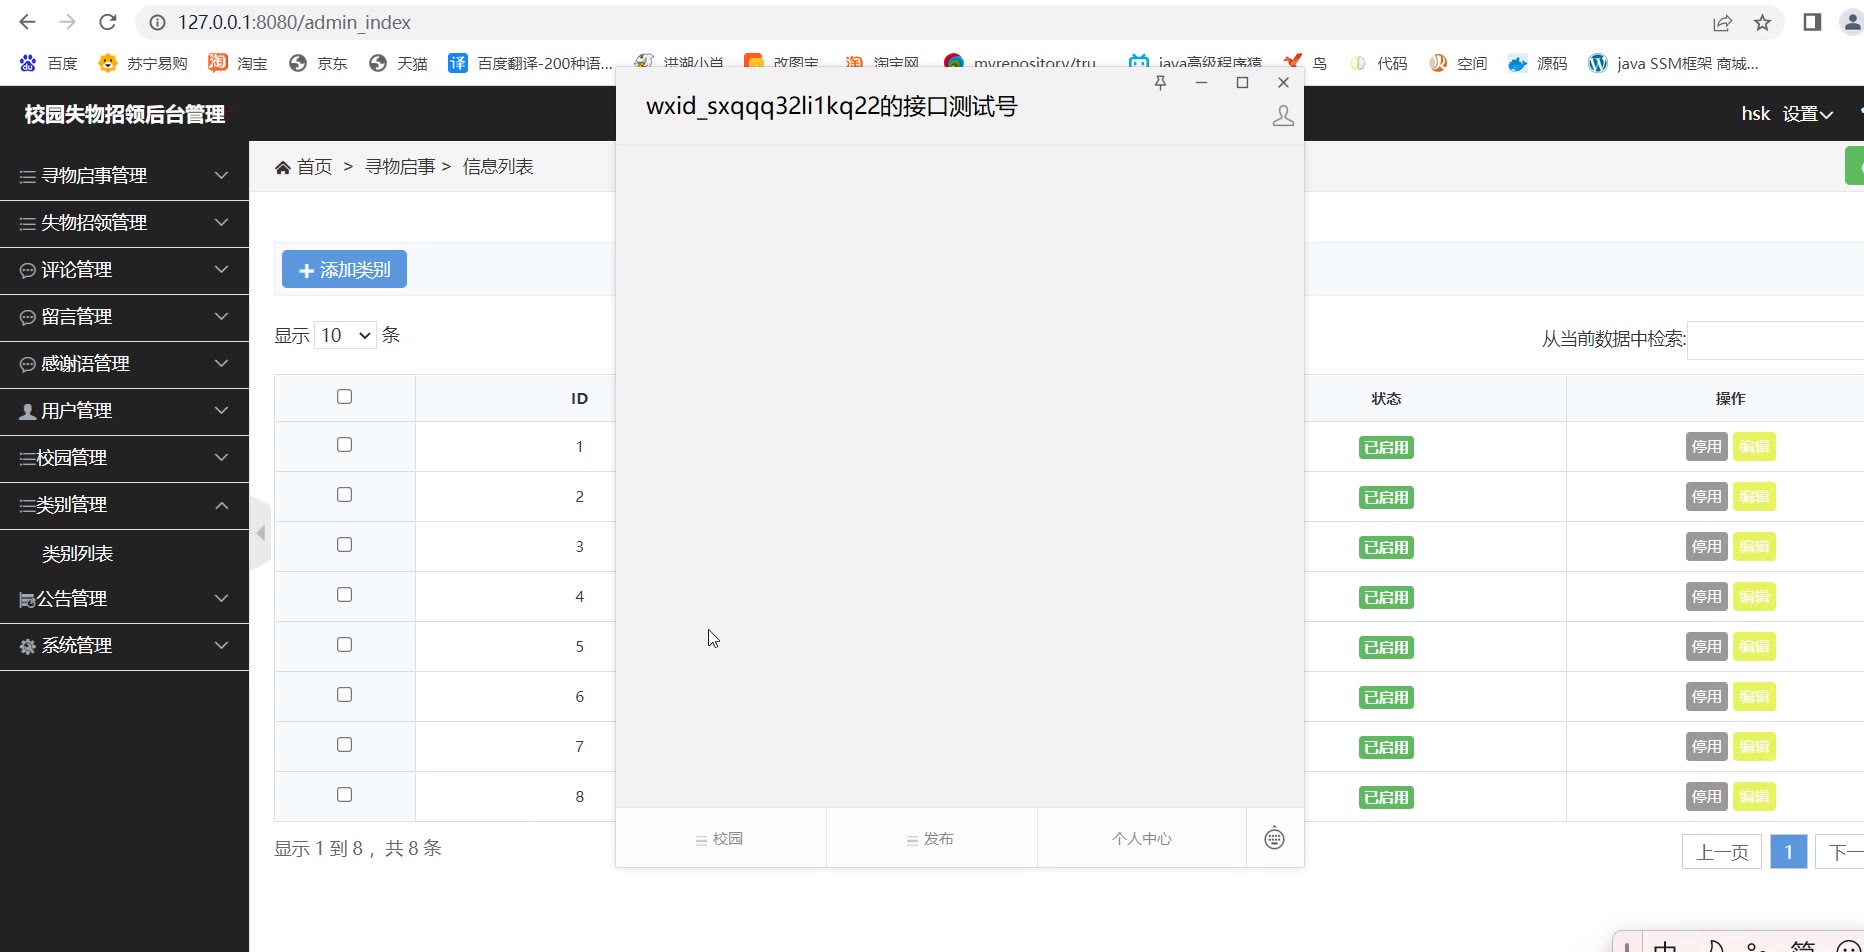1864x952 pixels.
Task: Click home icon in breadcrumb
Action: tap(283, 167)
